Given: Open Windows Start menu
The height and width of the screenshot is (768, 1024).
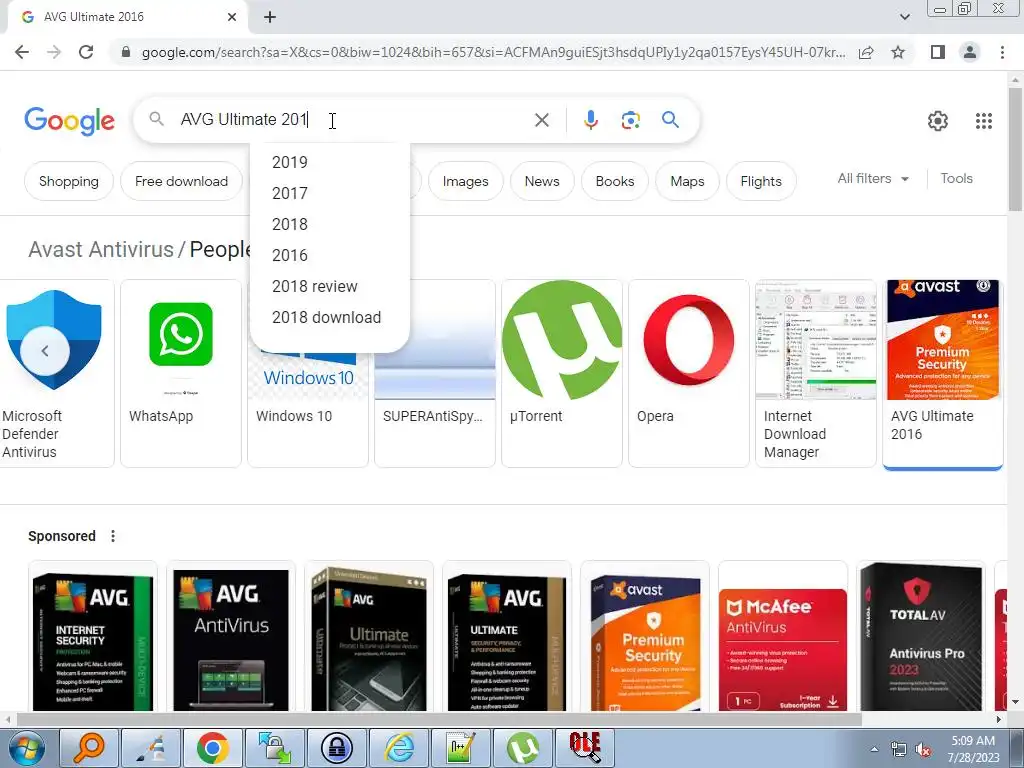Looking at the screenshot, I should tap(27, 748).
